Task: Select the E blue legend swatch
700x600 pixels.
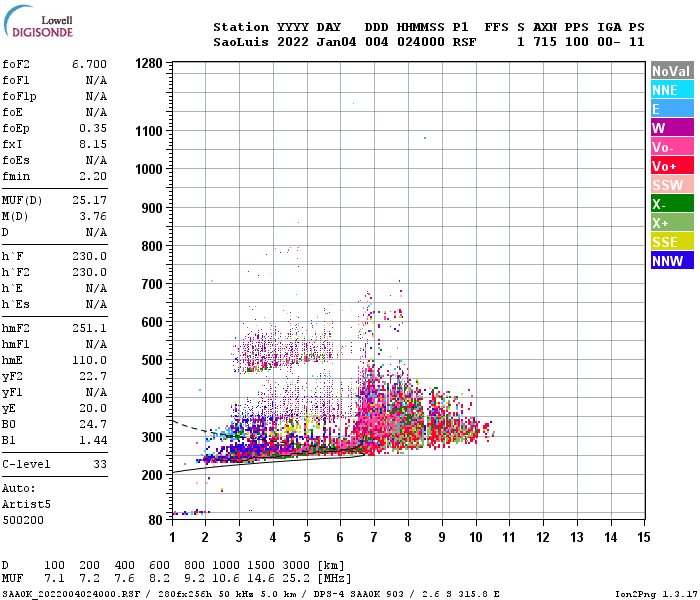Action: point(672,109)
